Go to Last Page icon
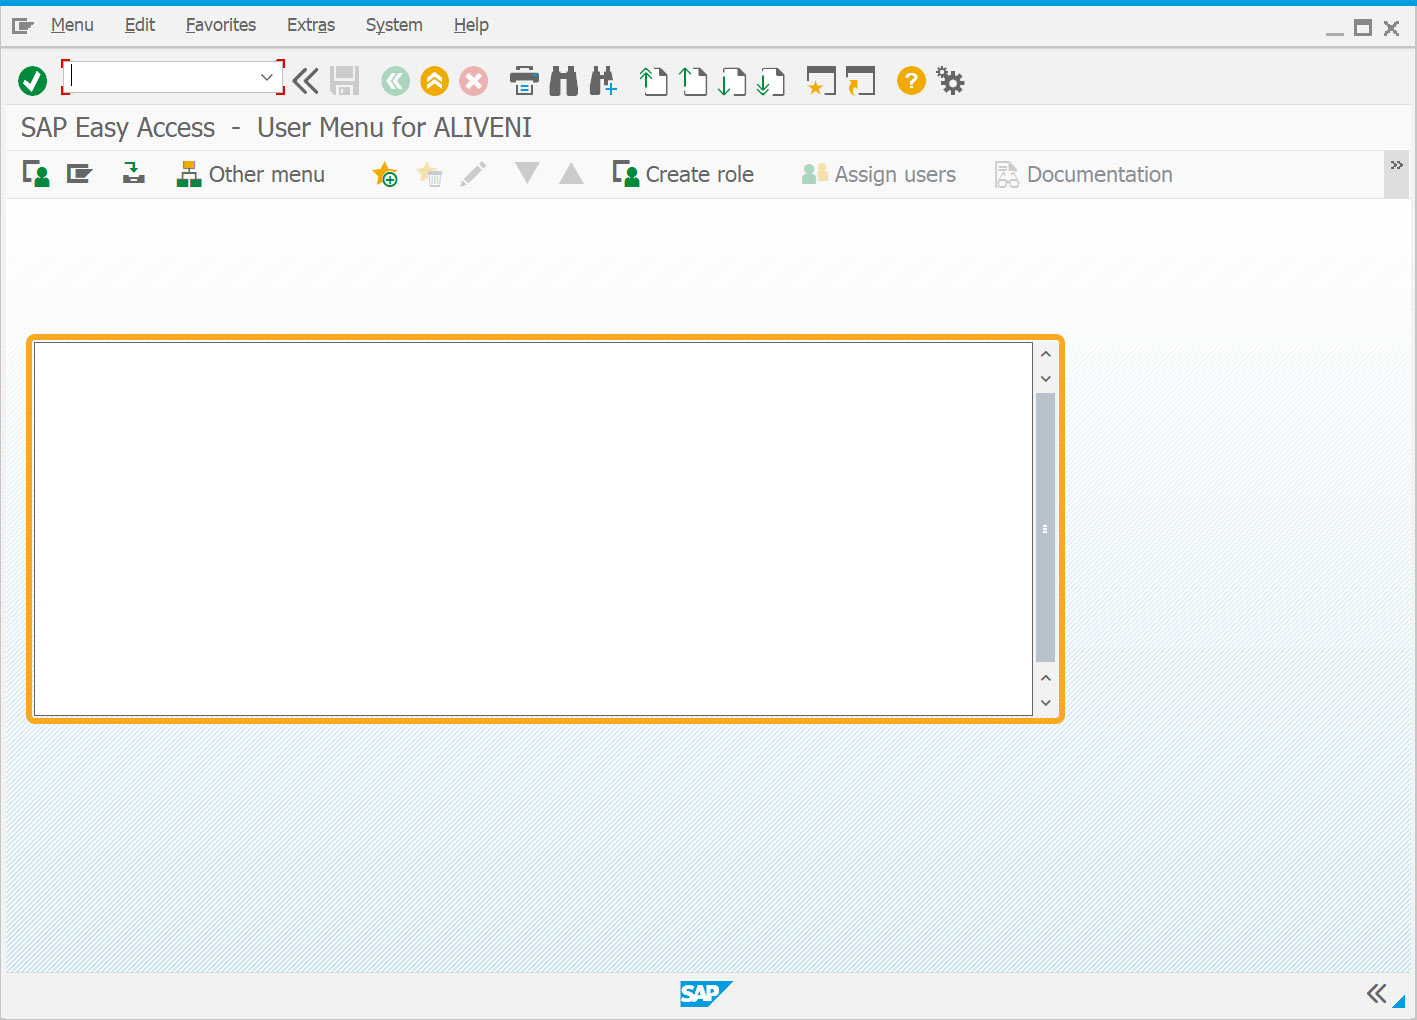The width and height of the screenshot is (1417, 1020). 771,81
